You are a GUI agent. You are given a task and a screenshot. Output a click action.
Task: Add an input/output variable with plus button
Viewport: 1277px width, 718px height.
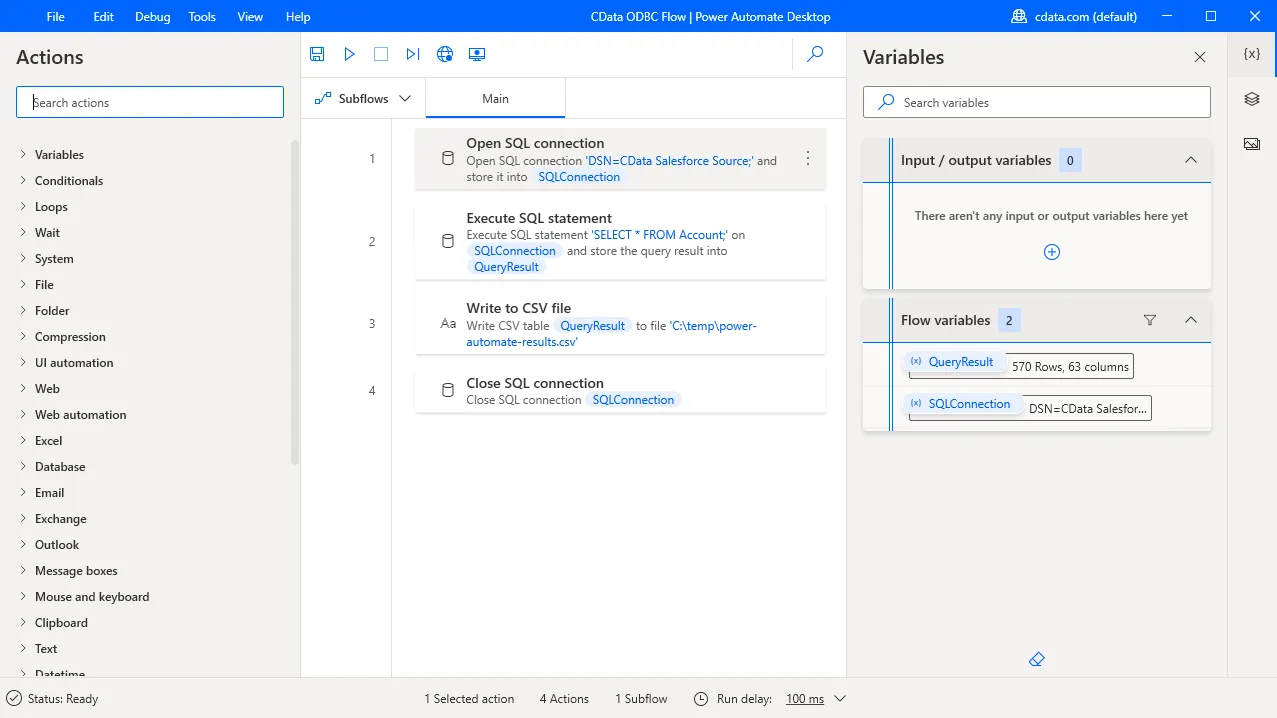[1051, 252]
